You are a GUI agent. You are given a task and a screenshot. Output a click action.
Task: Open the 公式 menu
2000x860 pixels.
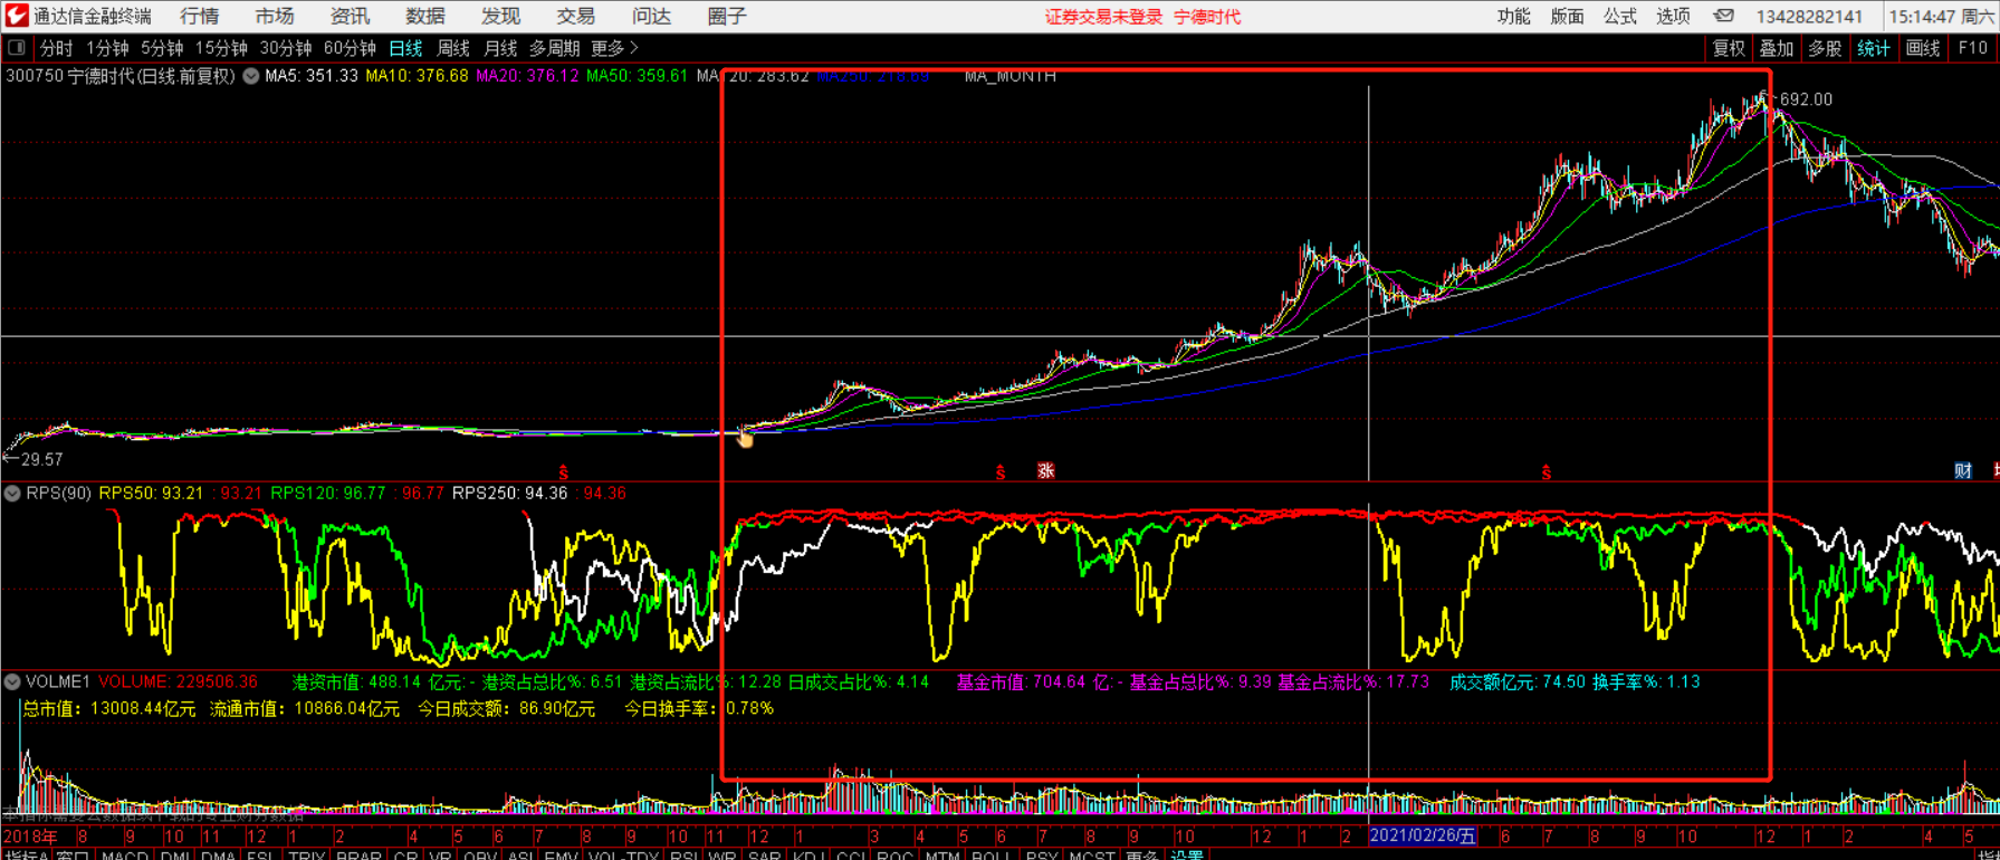1619,16
